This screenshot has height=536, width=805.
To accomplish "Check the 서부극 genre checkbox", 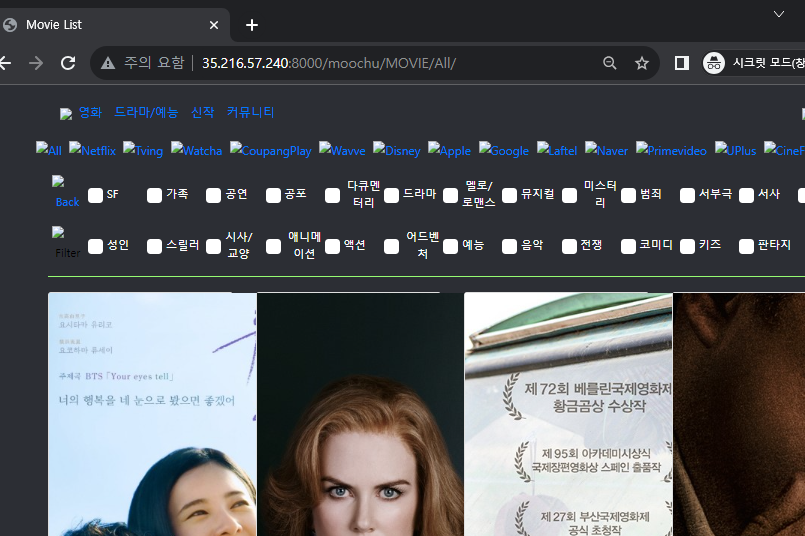I will [x=687, y=195].
